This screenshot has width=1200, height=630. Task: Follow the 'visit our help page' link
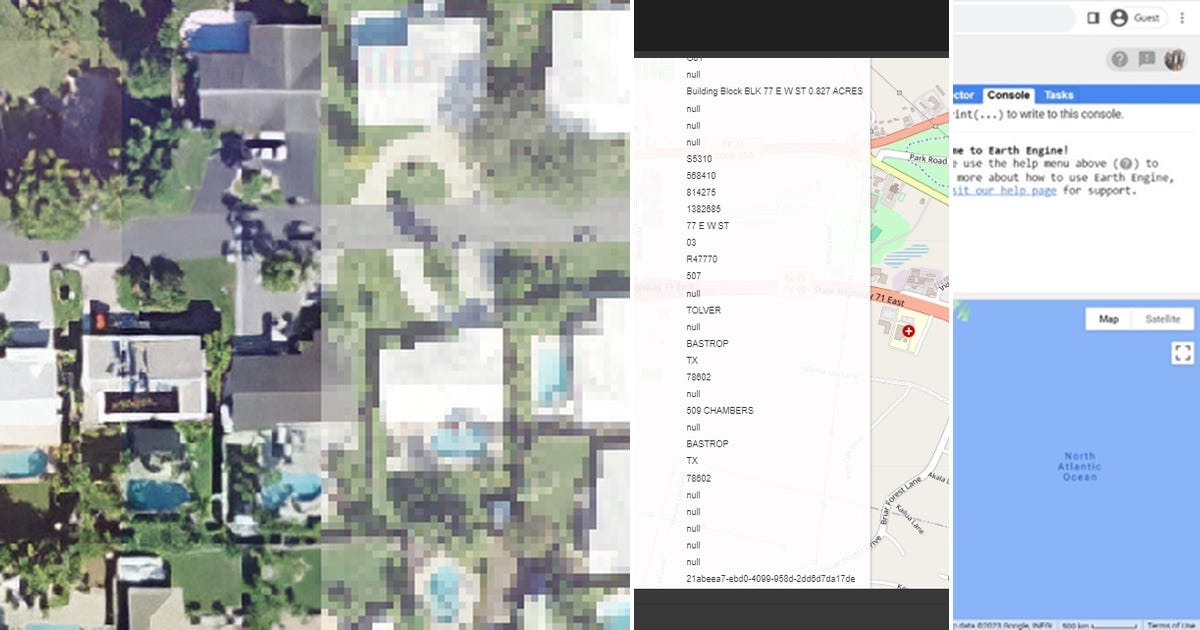[1004, 191]
